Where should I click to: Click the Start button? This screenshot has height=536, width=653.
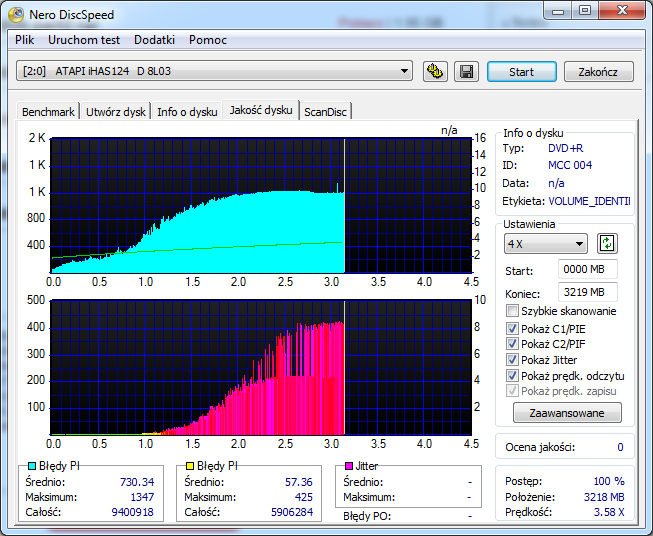(521, 72)
